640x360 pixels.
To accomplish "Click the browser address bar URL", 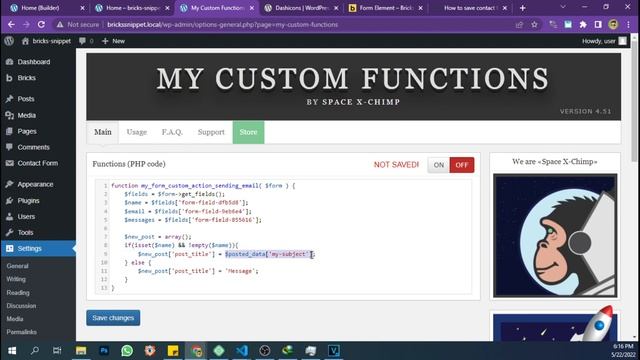I will [222, 24].
